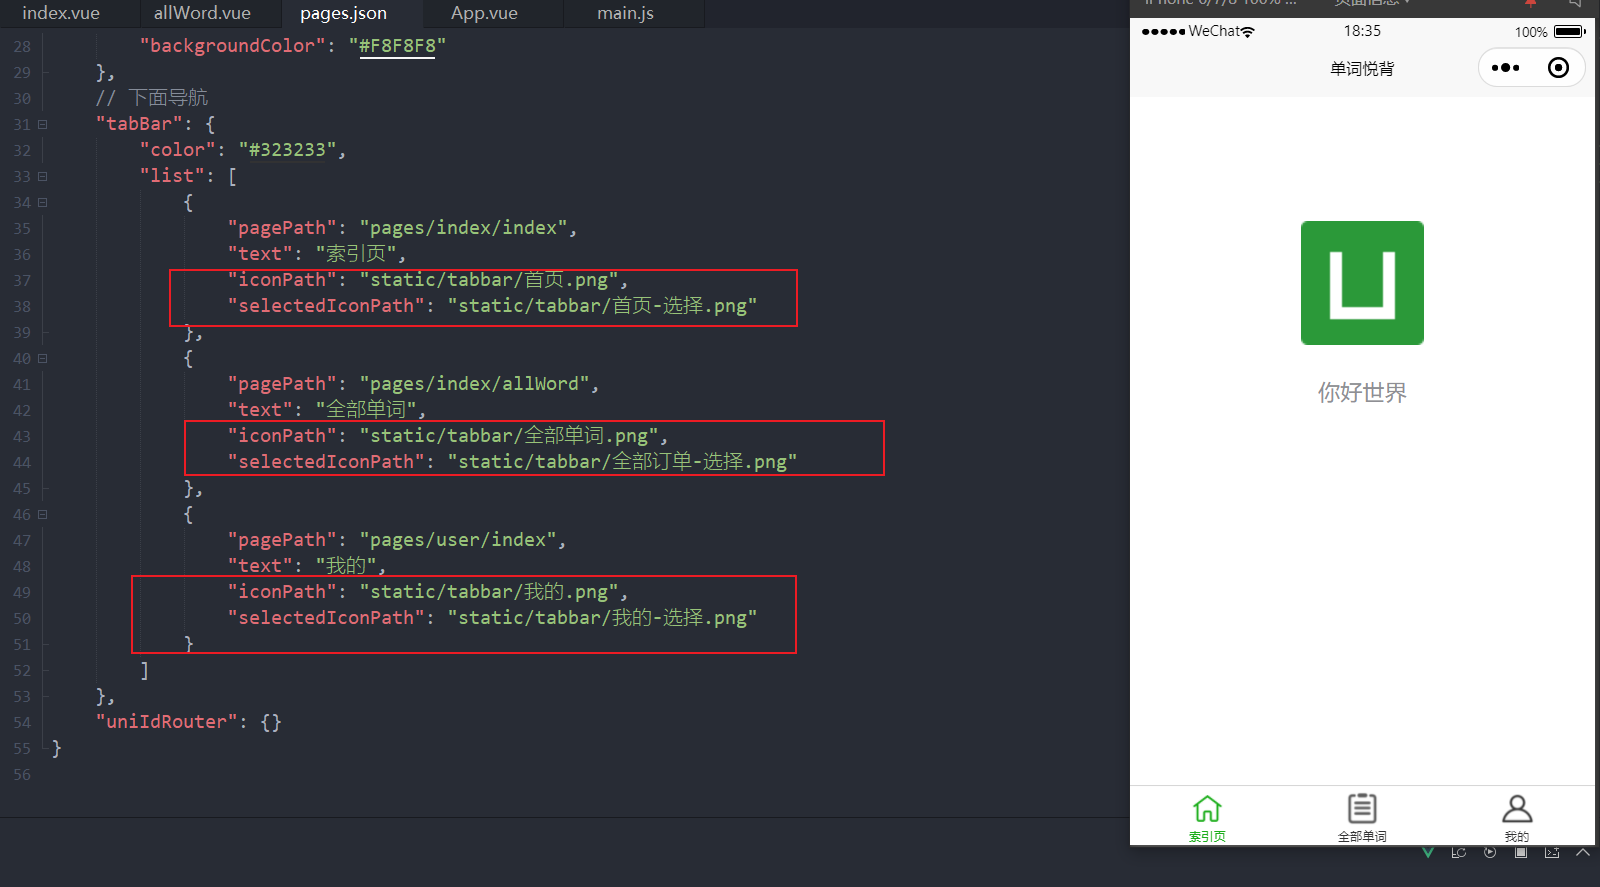Select the pages.json tab
The image size is (1600, 887).
click(343, 13)
